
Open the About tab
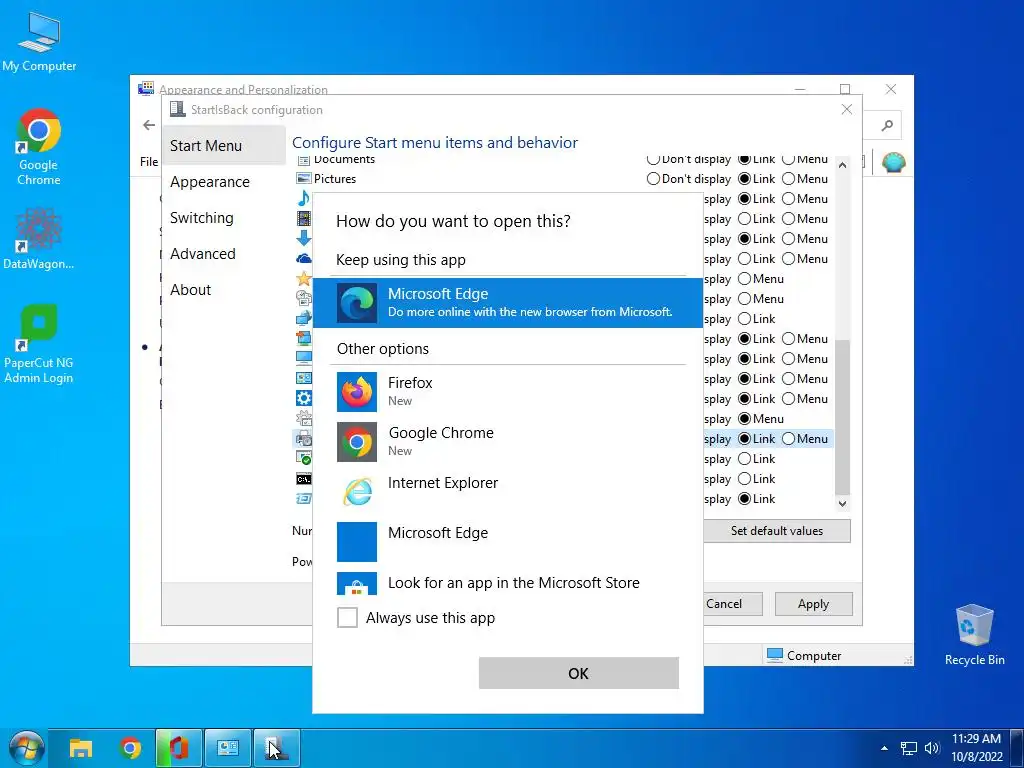coord(223,289)
